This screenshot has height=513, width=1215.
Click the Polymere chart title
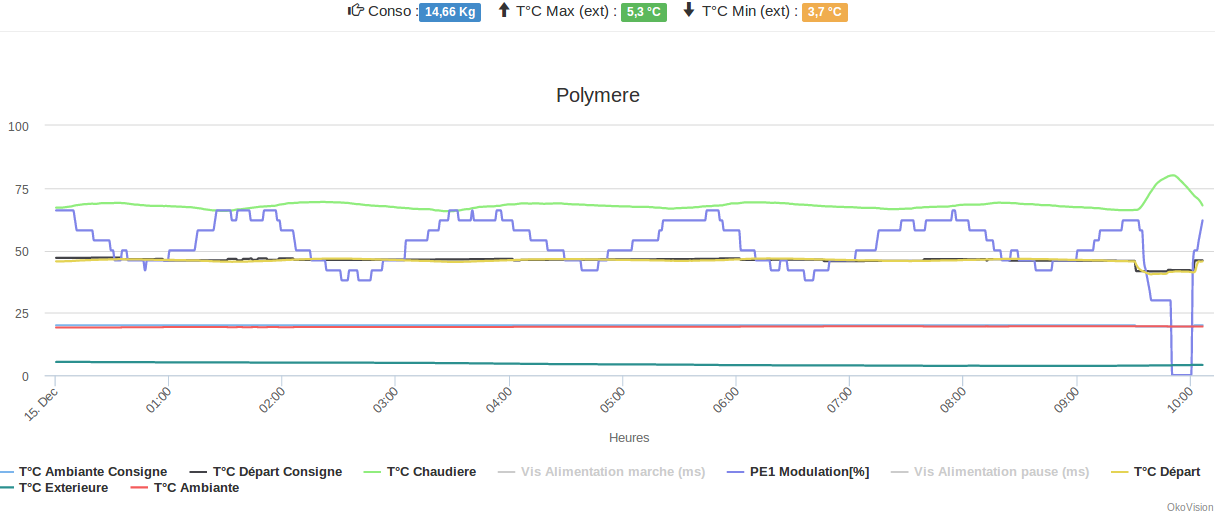(x=598, y=96)
